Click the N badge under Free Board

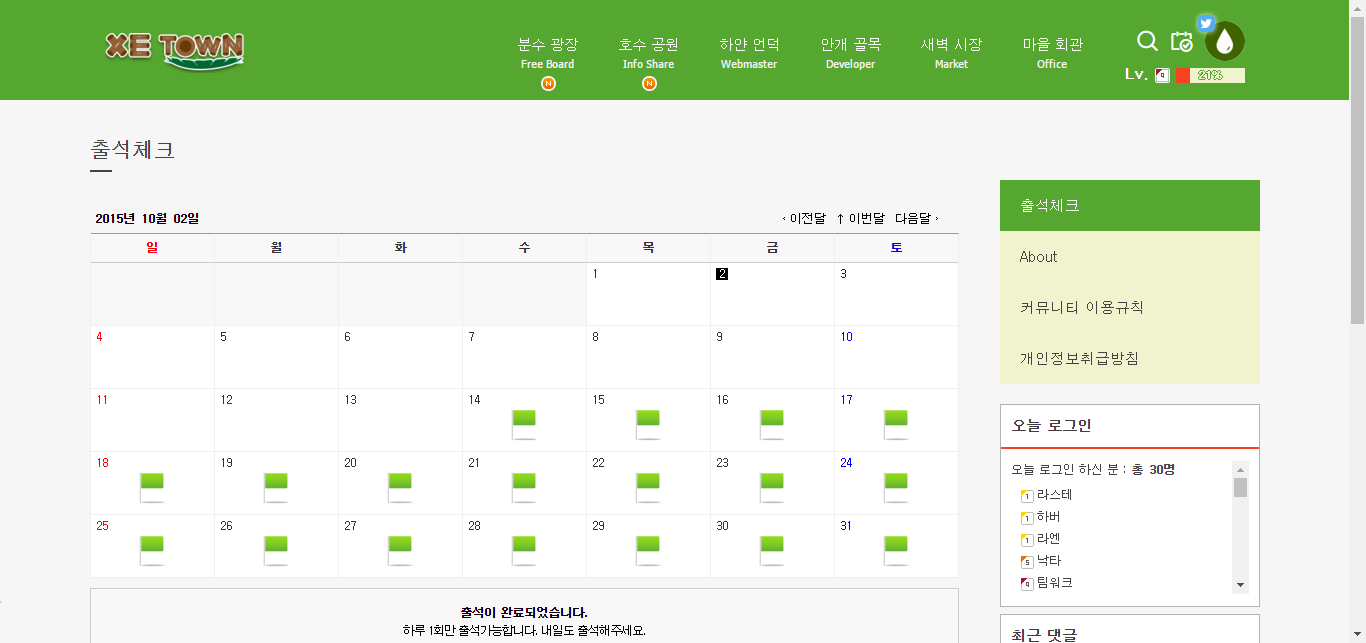(x=548, y=84)
